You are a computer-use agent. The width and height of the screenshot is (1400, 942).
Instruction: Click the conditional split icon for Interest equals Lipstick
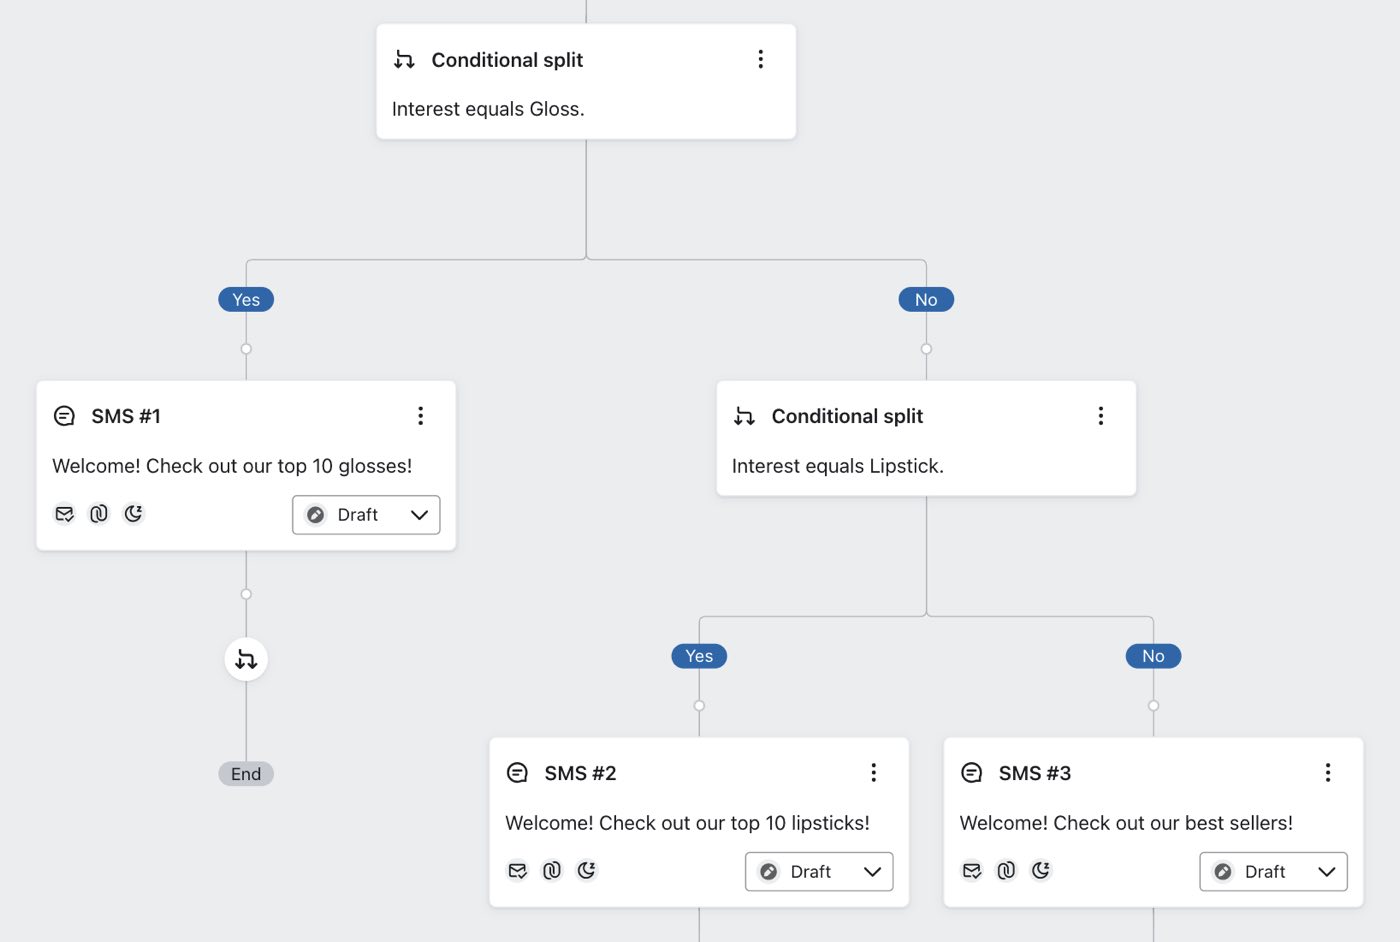click(745, 416)
